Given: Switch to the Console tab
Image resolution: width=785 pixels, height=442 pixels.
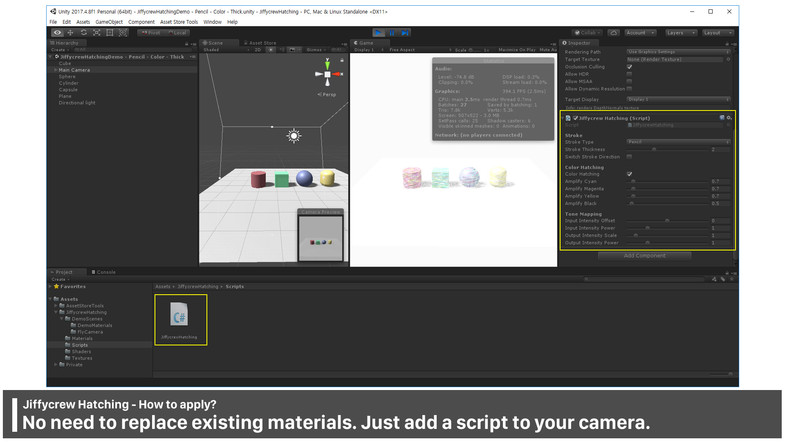Looking at the screenshot, I should (103, 272).
